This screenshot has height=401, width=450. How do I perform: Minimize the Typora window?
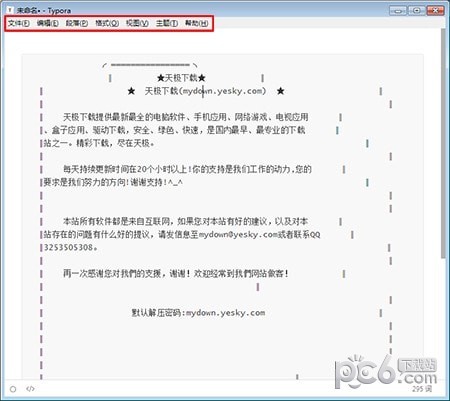coord(398,10)
